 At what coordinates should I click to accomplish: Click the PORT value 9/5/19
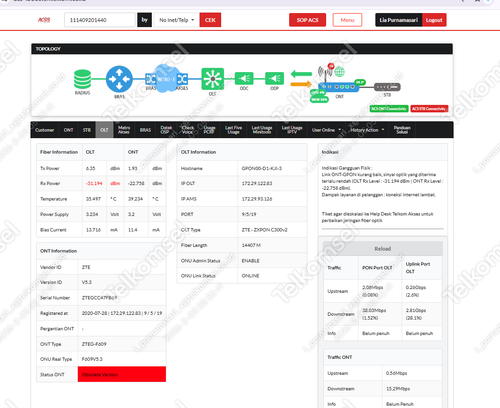pyautogui.click(x=249, y=214)
